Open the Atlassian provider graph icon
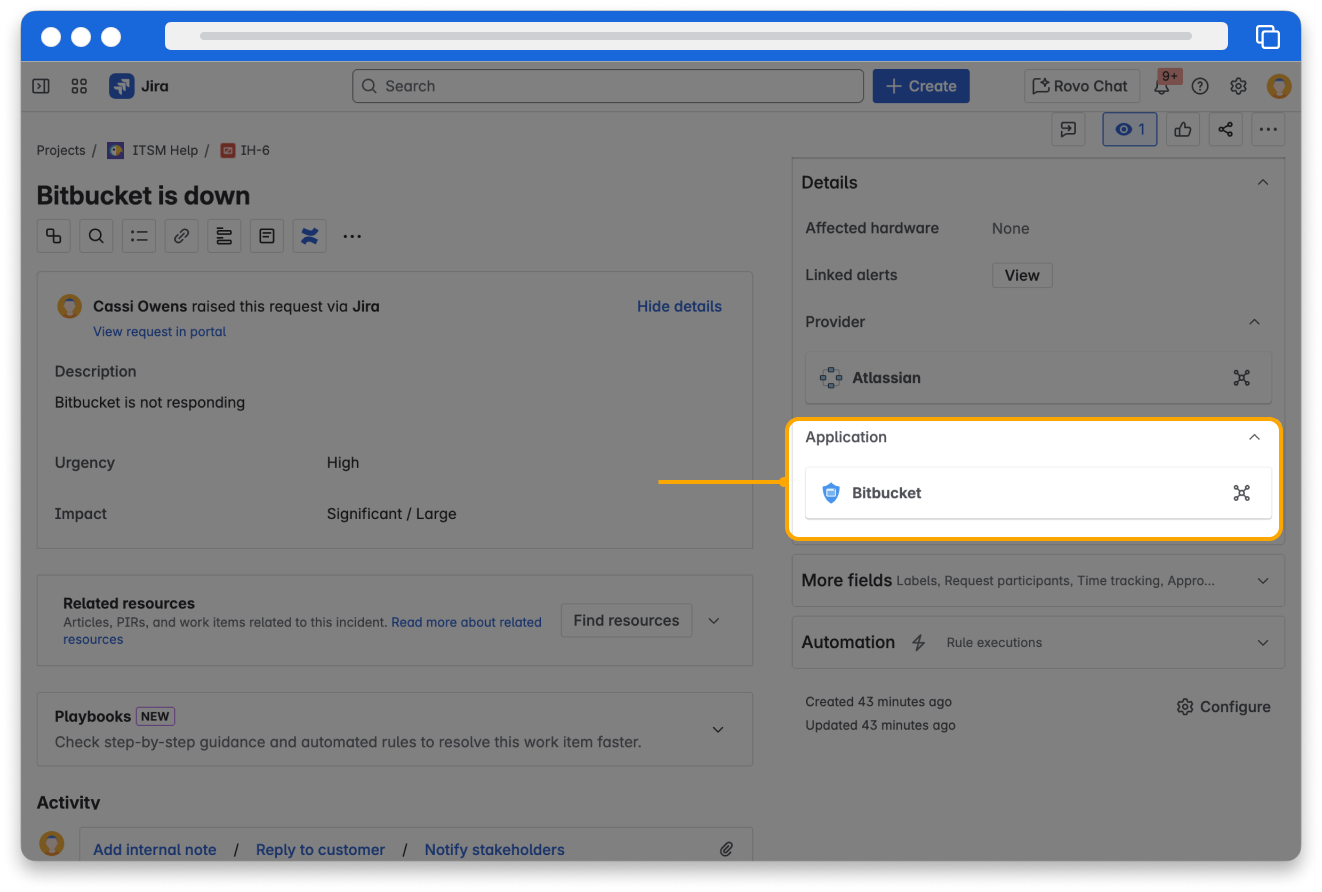 pos(1242,378)
